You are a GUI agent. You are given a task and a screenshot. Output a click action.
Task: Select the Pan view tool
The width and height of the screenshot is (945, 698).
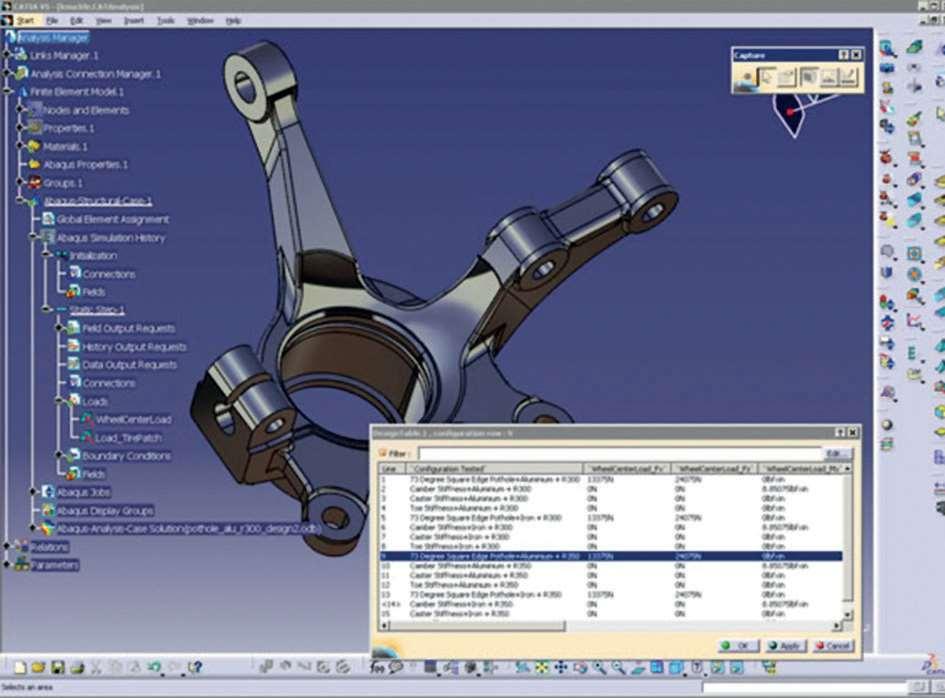click(561, 667)
